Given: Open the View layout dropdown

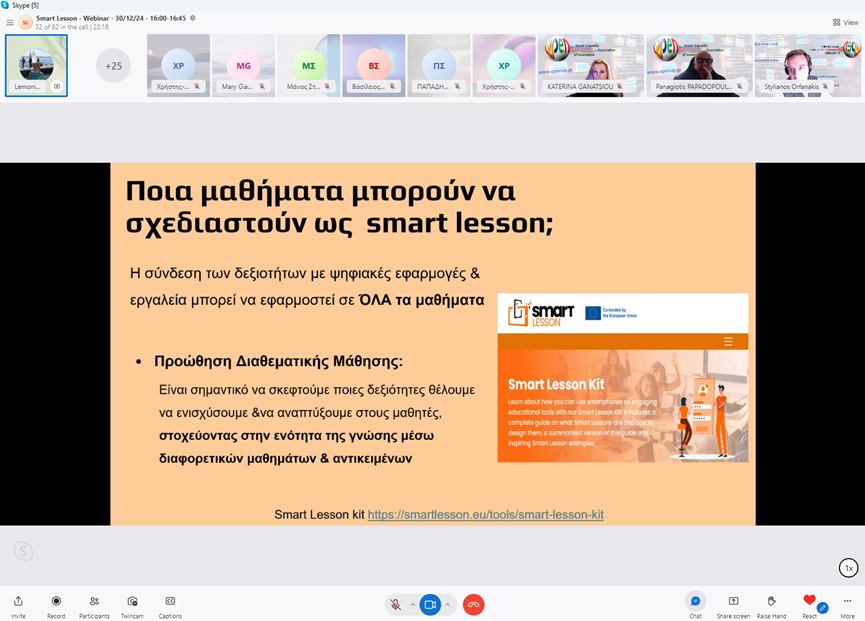Looking at the screenshot, I should pos(843,21).
